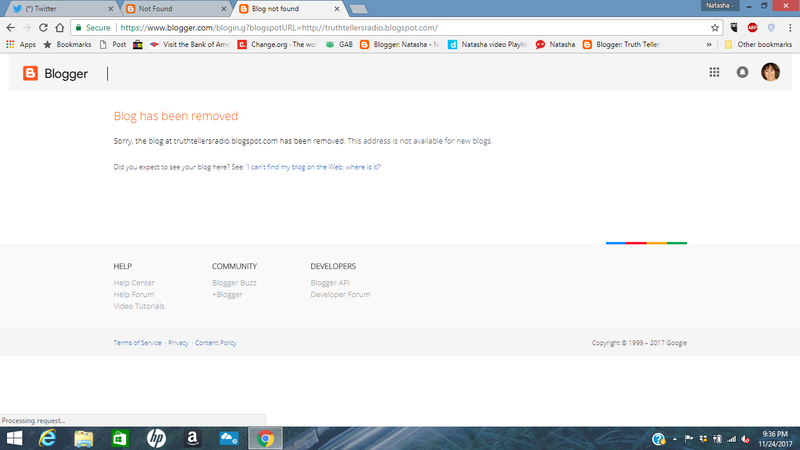The height and width of the screenshot is (450, 800).
Task: Open Internet Explorer from the taskbar
Action: pyautogui.click(x=47, y=438)
